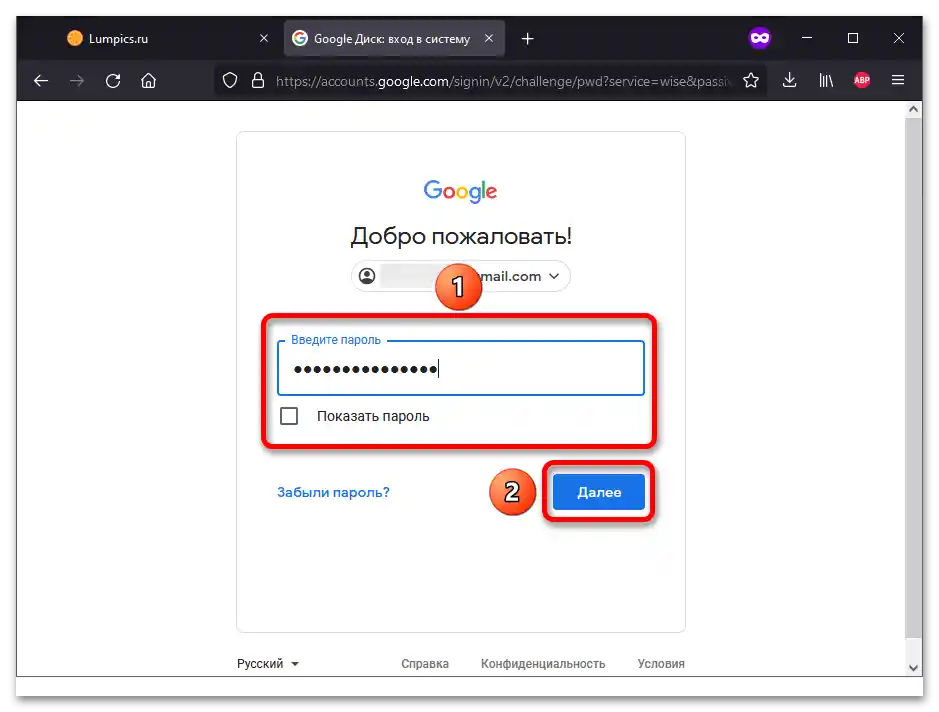939x712 pixels.
Task: Click the vertical scrollbar thumb
Action: coord(913,378)
